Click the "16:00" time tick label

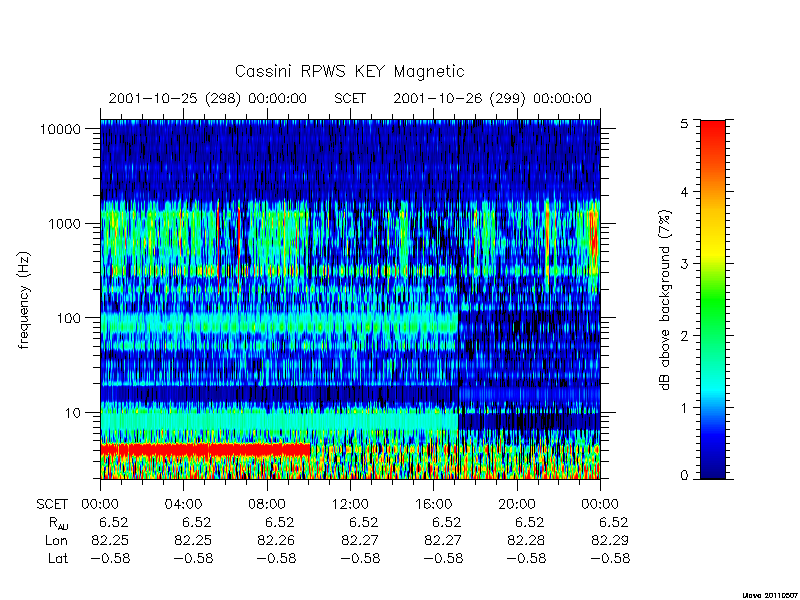[433, 505]
